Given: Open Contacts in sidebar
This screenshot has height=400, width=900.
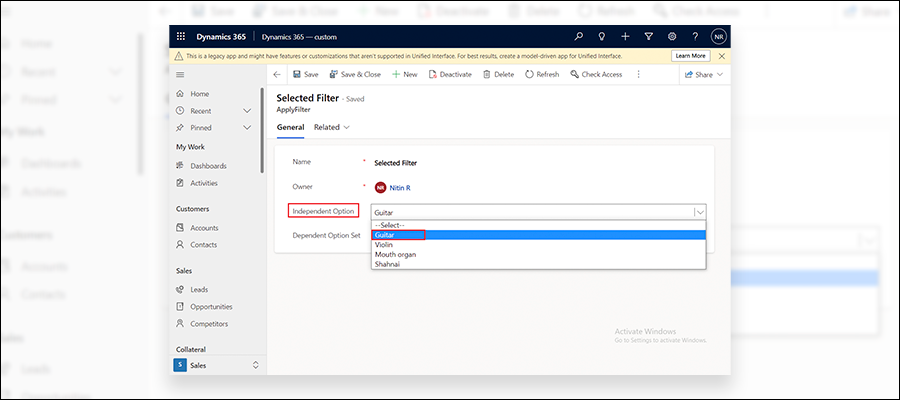Looking at the screenshot, I should click(204, 244).
